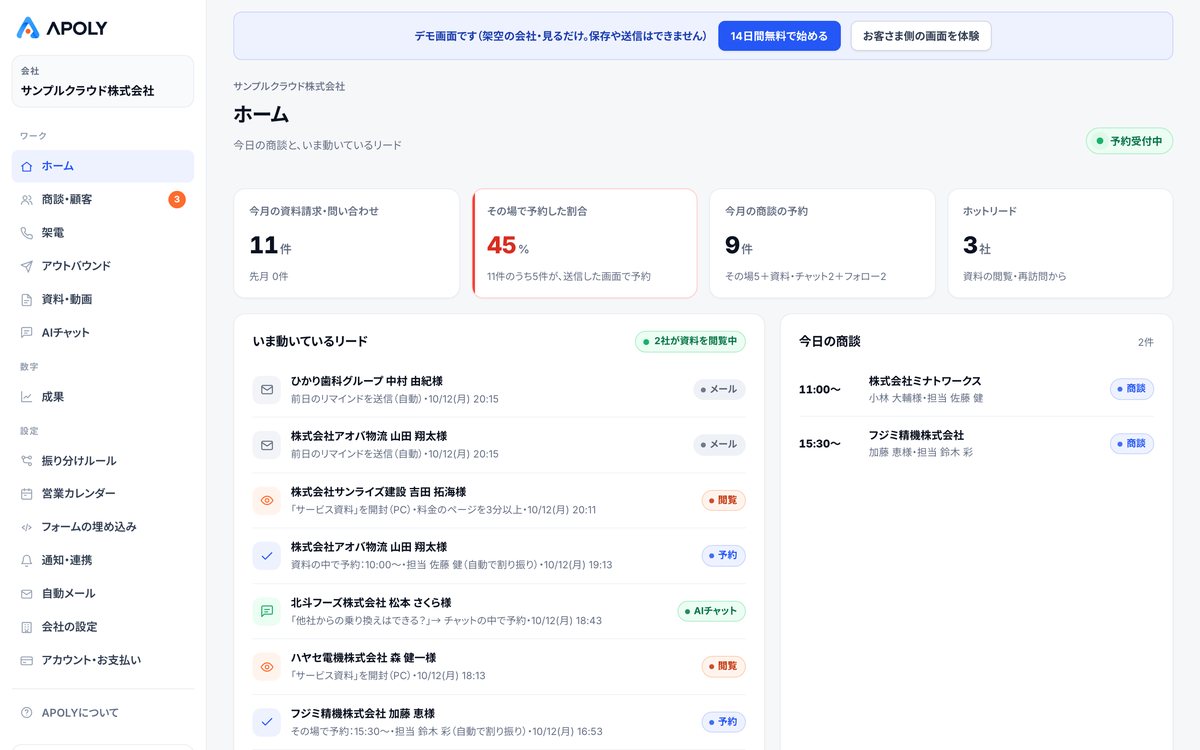
Task: Open 営業カレンダー settings page
Action: [103, 494]
